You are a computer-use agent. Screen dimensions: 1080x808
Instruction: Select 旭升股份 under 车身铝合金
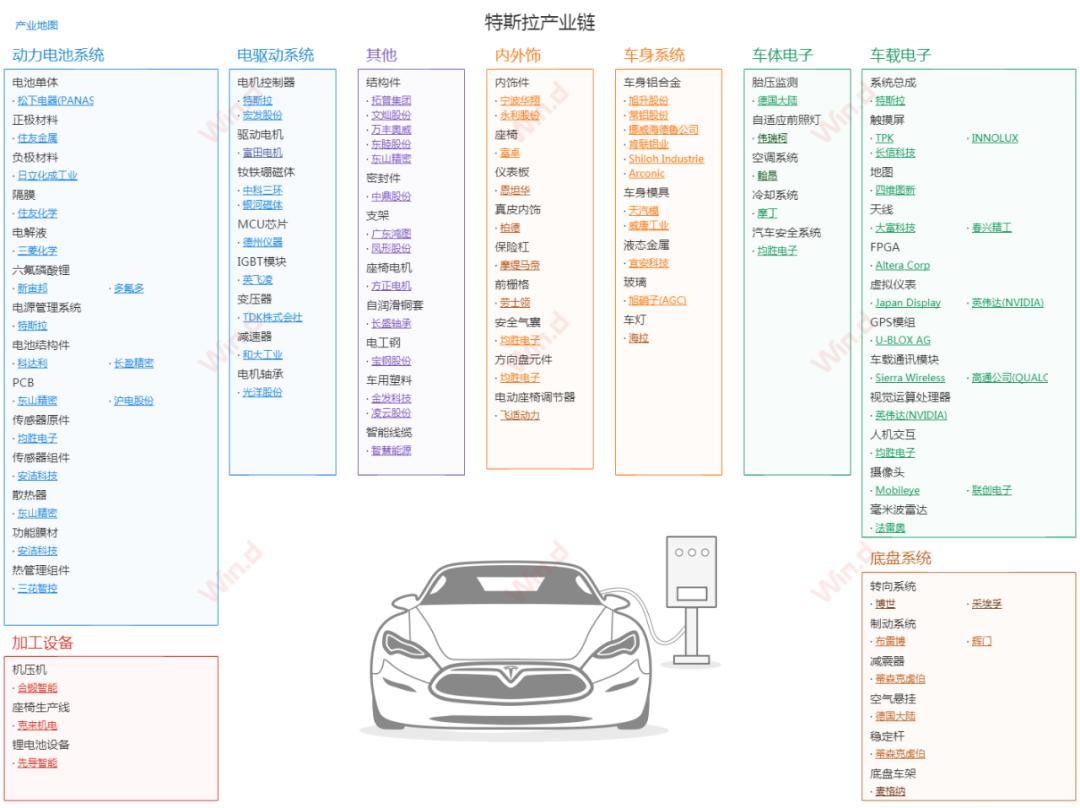[x=649, y=101]
